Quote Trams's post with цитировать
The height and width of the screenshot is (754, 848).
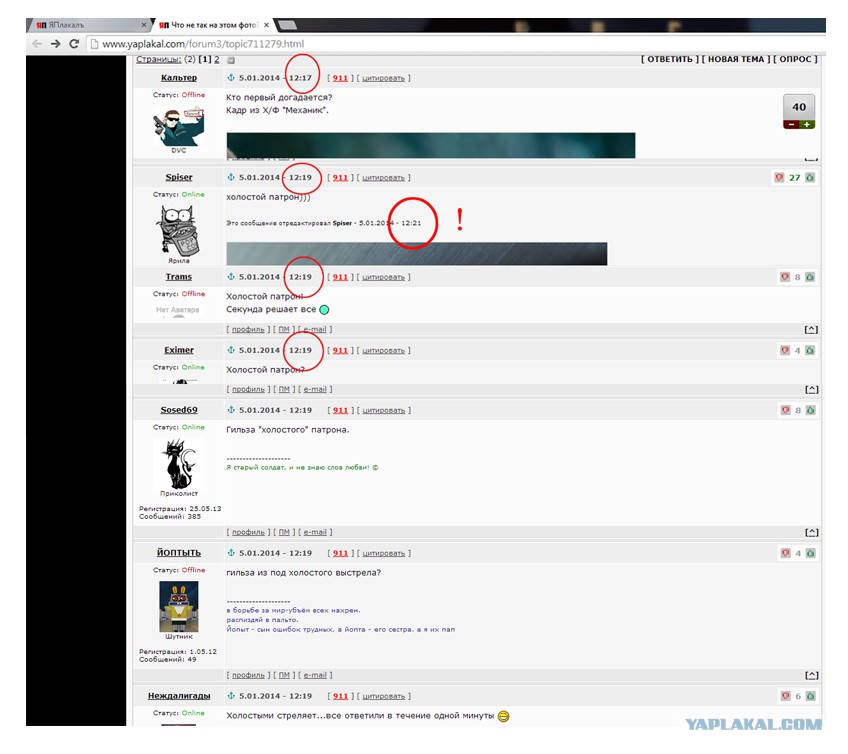click(383, 277)
